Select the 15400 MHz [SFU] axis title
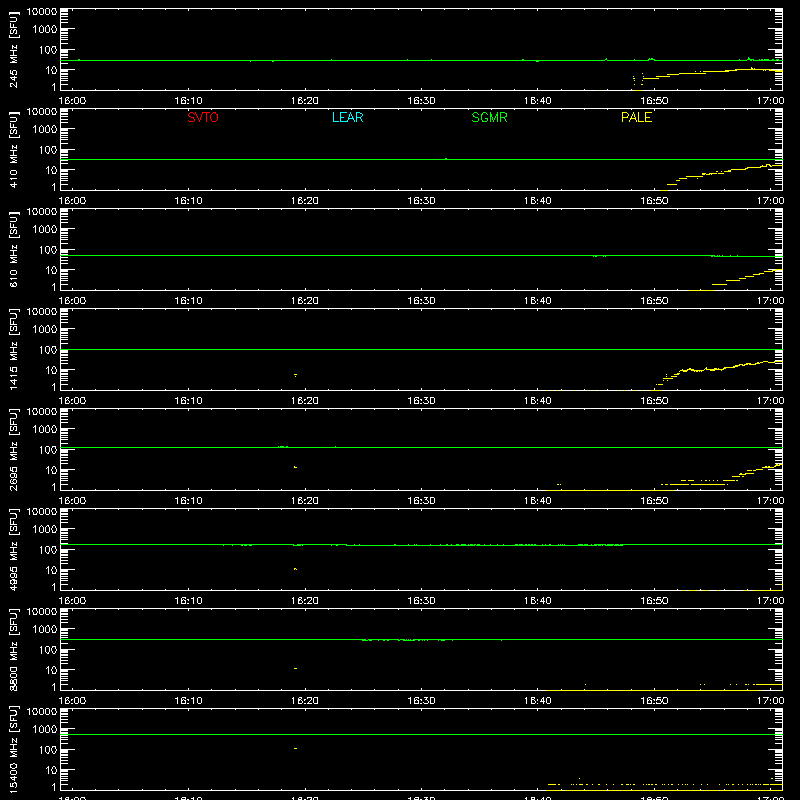The width and height of the screenshot is (800, 800). tap(14, 749)
